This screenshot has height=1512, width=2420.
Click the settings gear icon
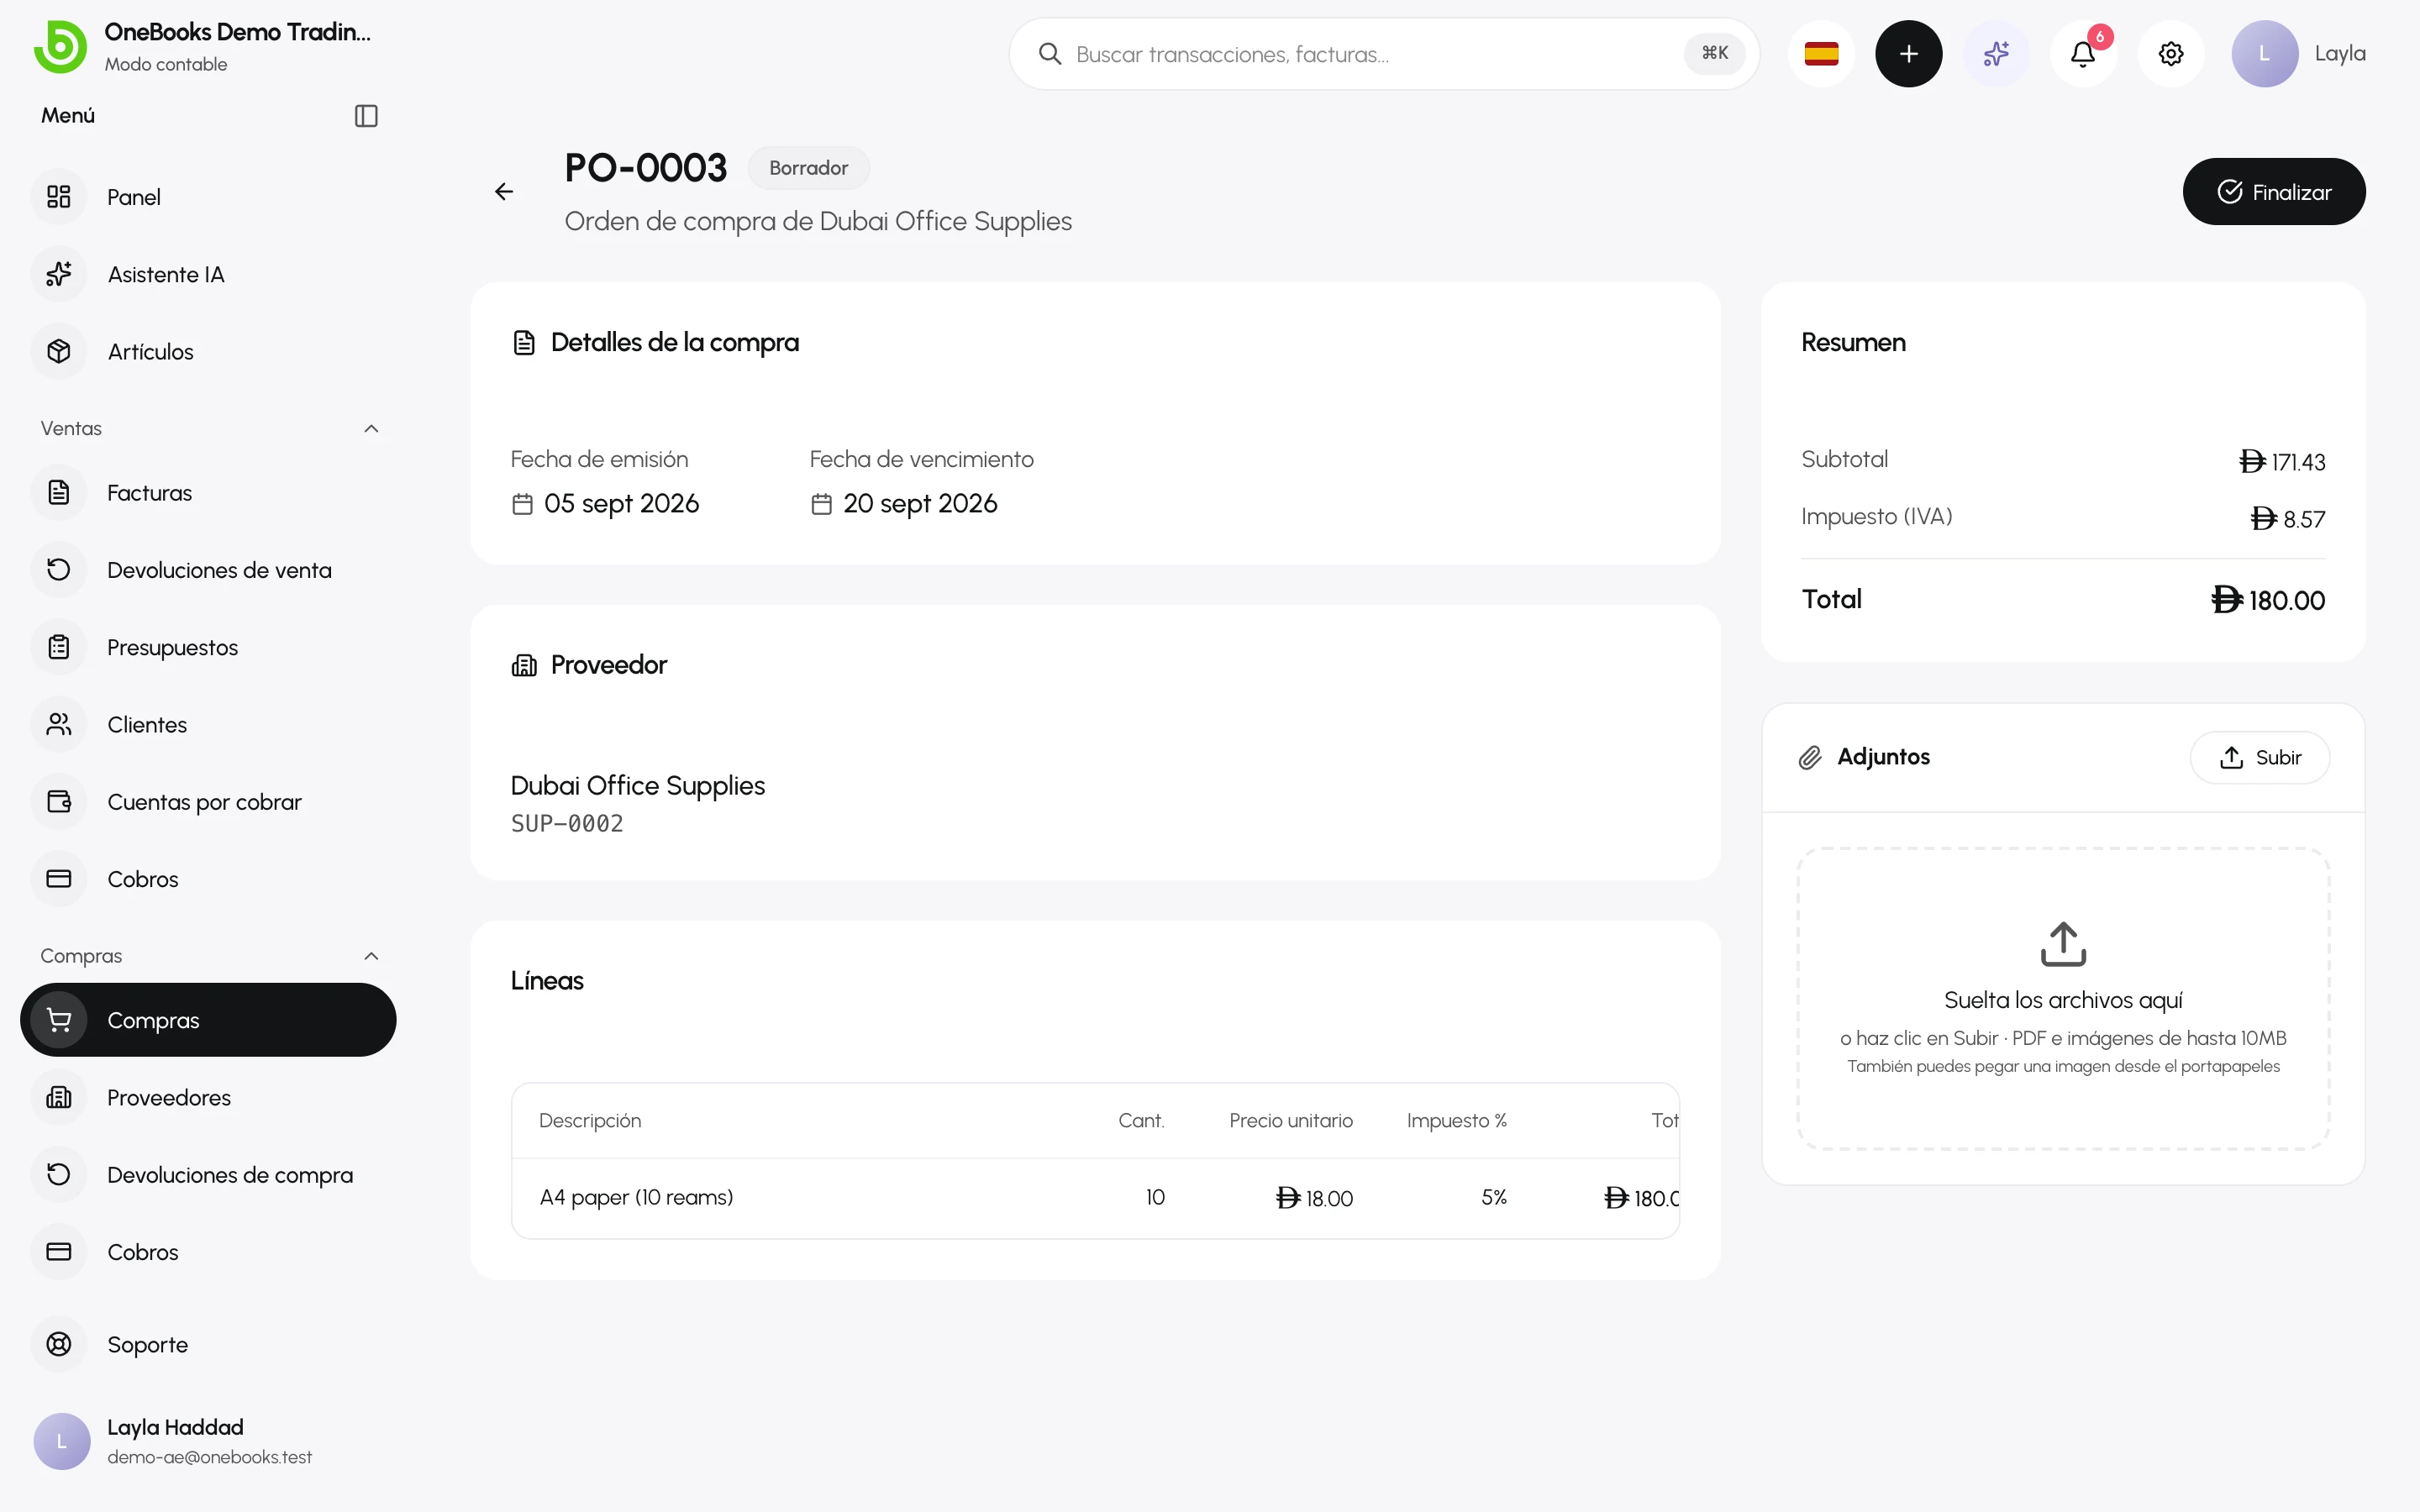(x=2170, y=53)
